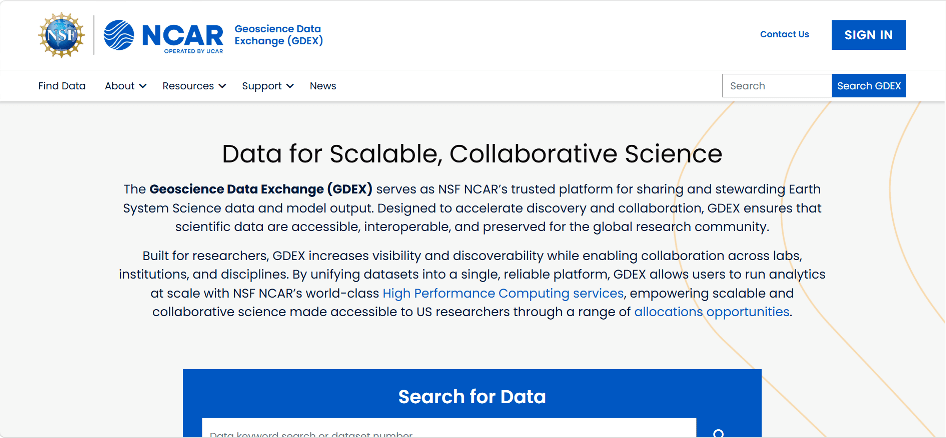Open the Geoscience Data Exchange (GDEX) header link
This screenshot has width=946, height=438.
pyautogui.click(x=278, y=35)
